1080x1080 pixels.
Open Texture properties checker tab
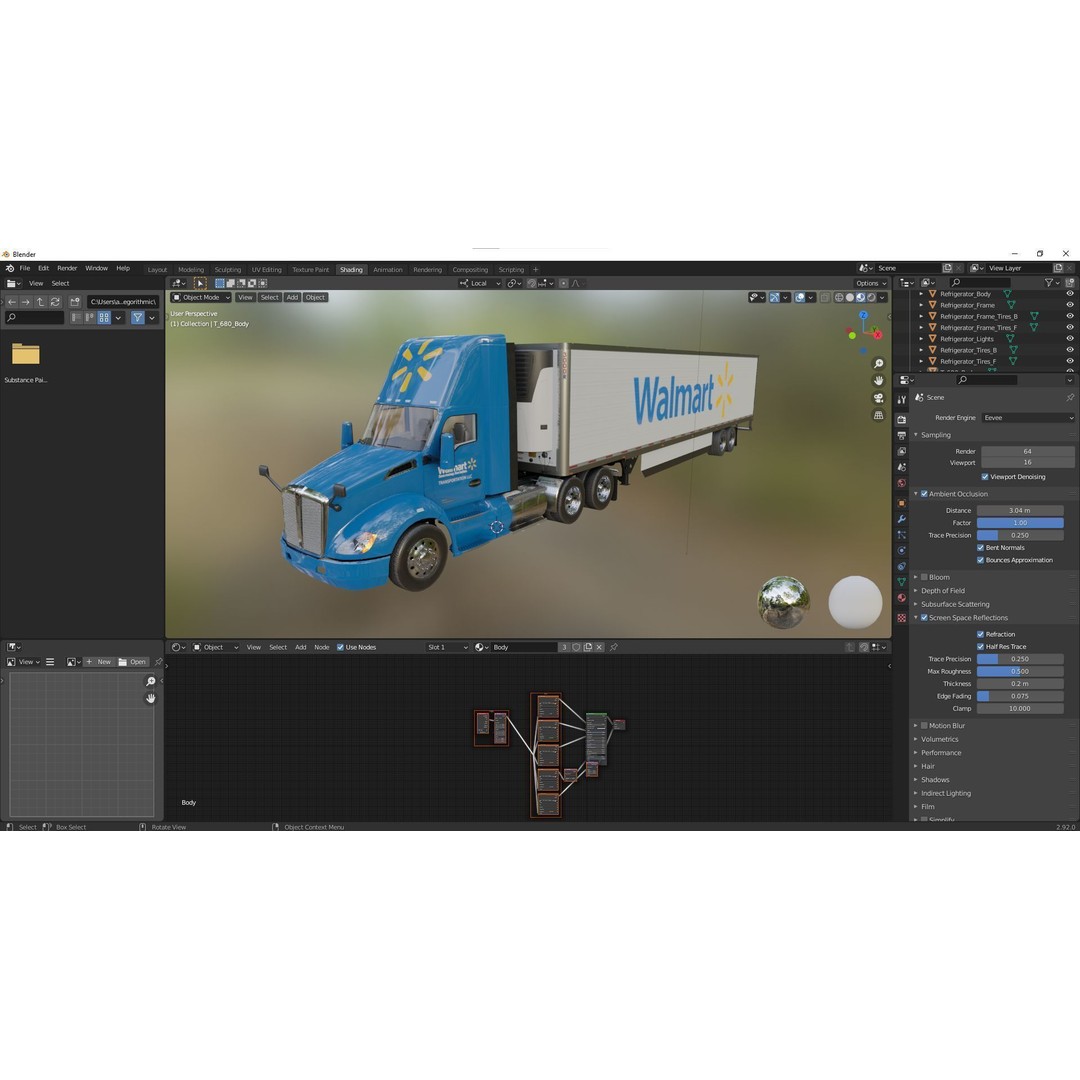click(x=902, y=618)
